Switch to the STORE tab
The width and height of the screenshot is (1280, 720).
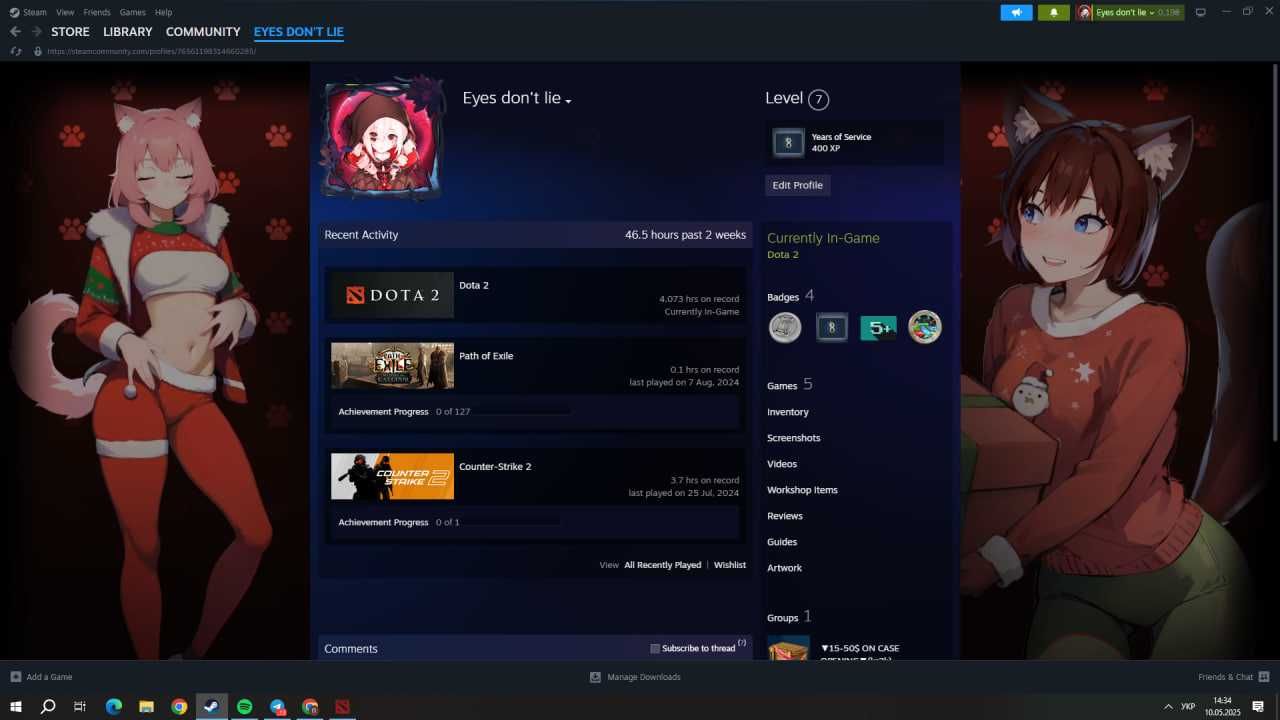pos(70,32)
